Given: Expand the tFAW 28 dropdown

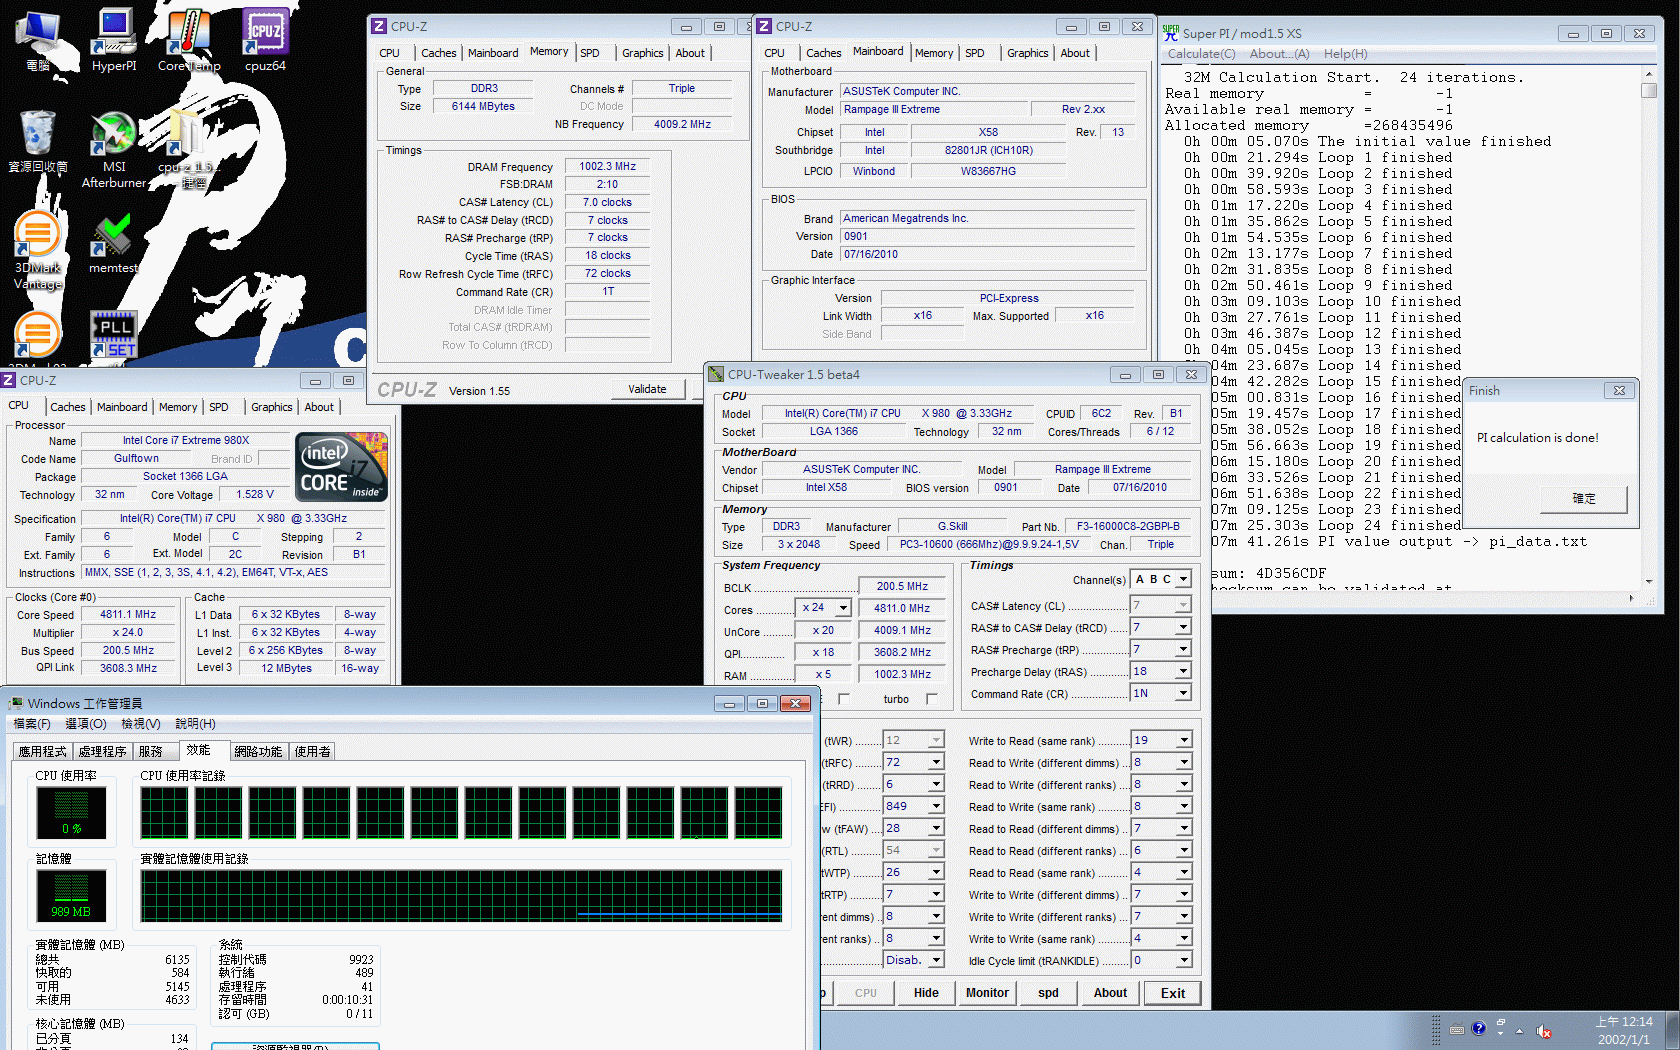Looking at the screenshot, I should 937,828.
